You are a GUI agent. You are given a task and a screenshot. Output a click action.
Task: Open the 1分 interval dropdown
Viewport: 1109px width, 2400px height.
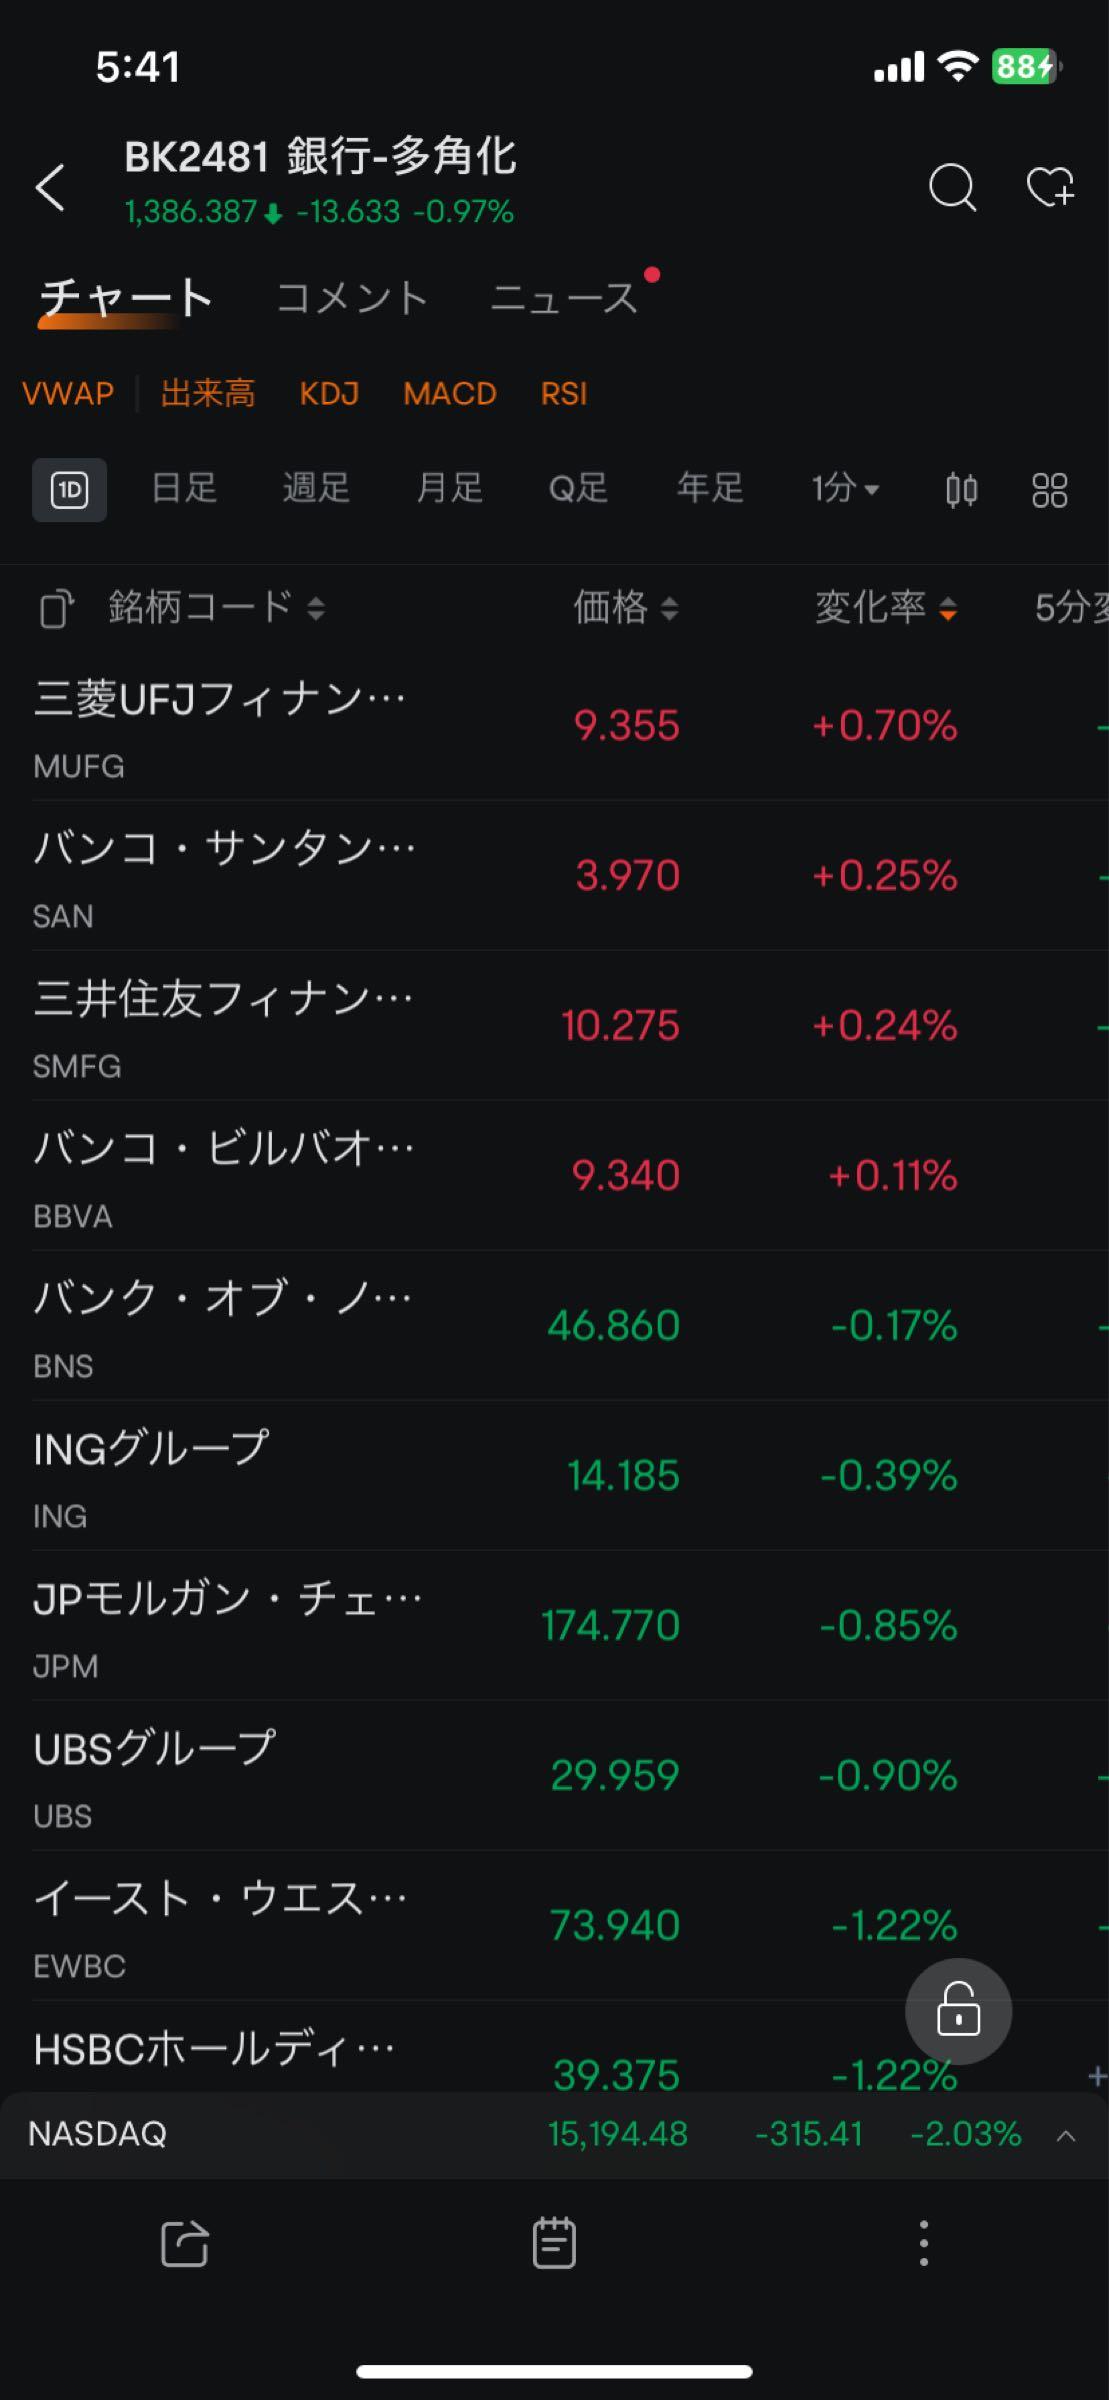click(843, 490)
